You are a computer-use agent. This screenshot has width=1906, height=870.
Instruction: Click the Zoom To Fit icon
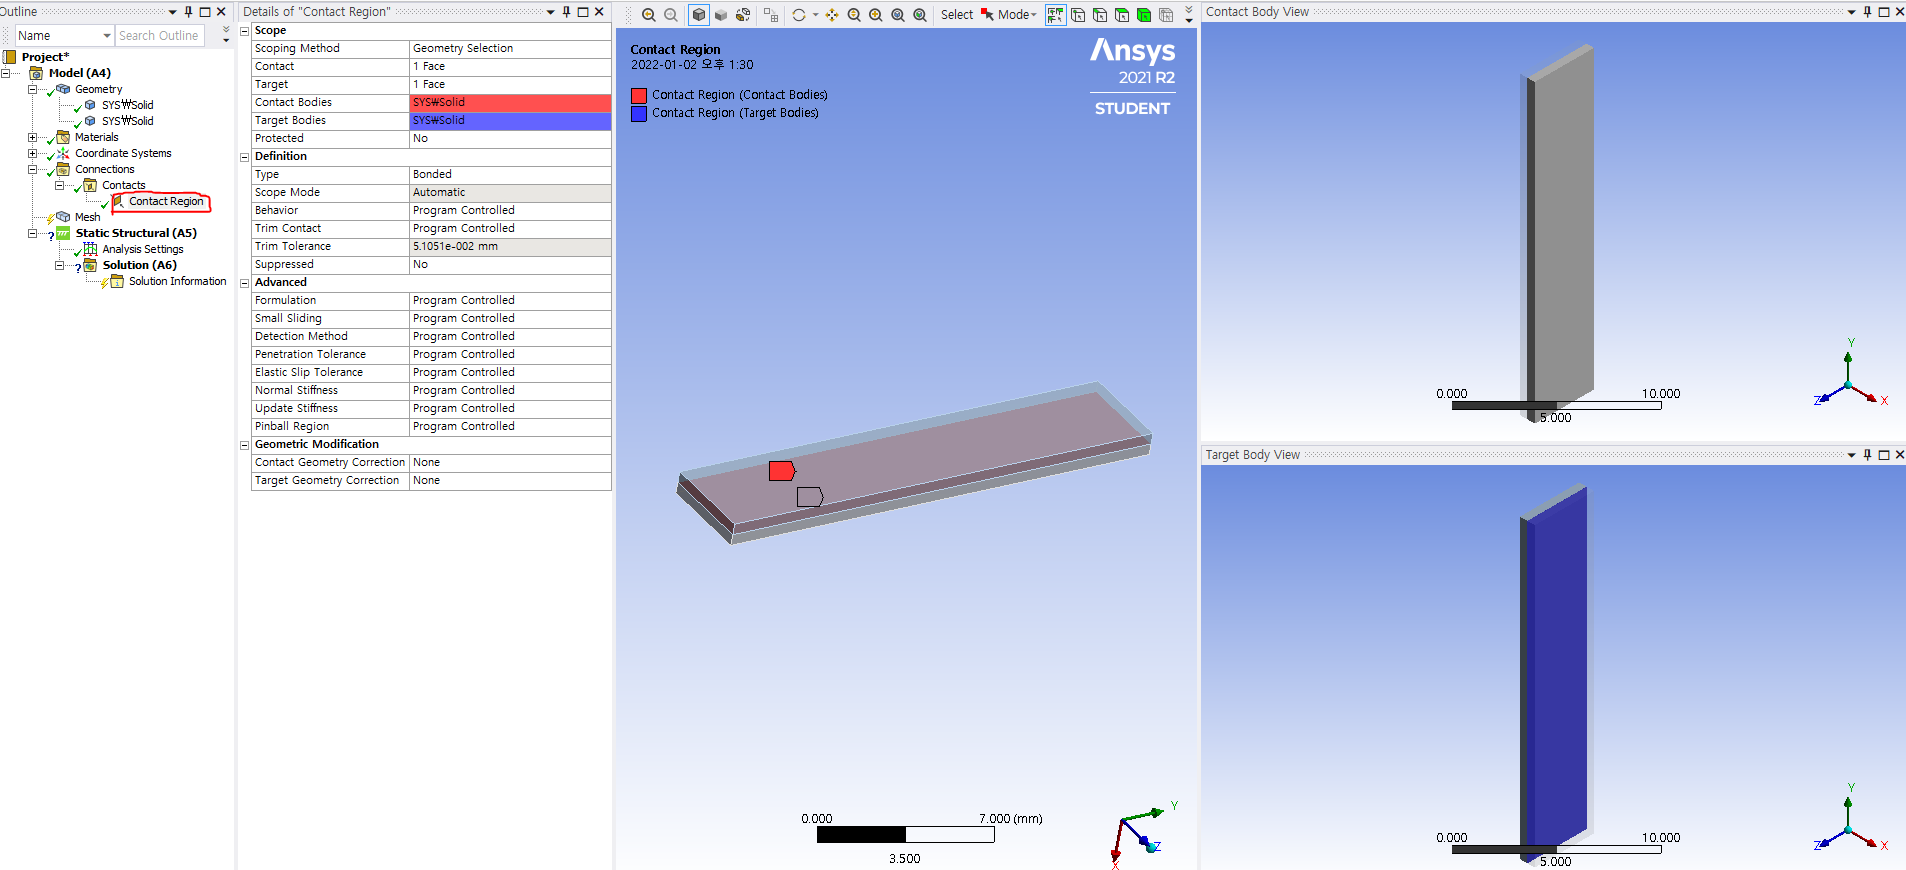[x=898, y=14]
